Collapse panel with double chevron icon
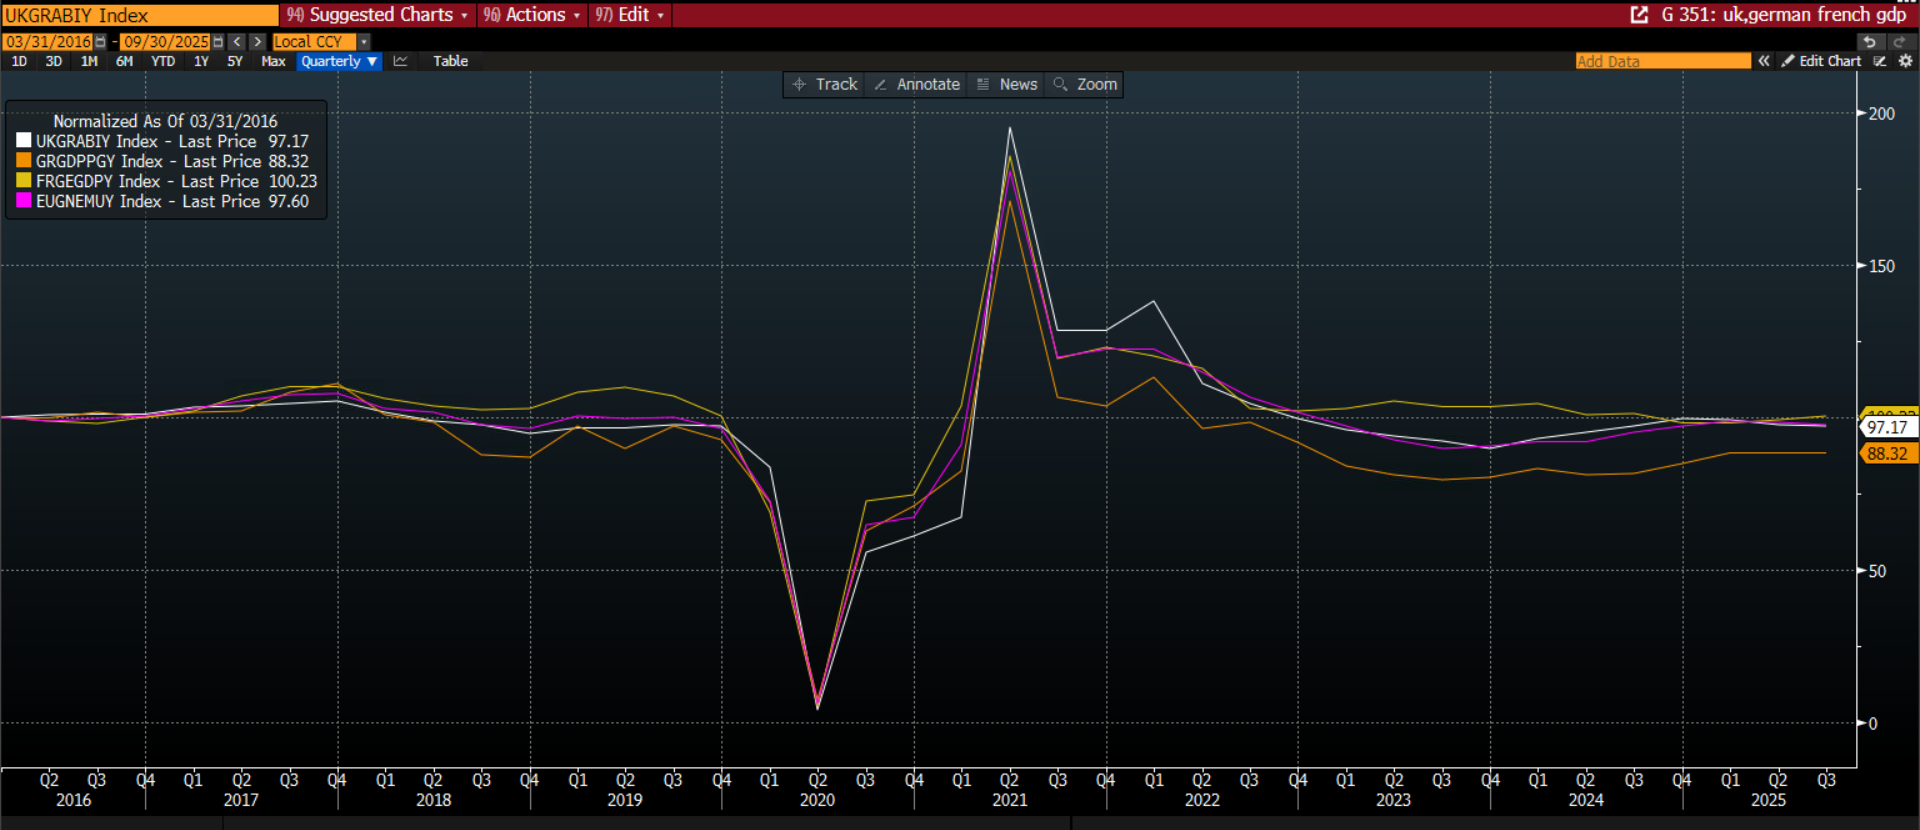This screenshot has width=1920, height=830. pos(1764,61)
